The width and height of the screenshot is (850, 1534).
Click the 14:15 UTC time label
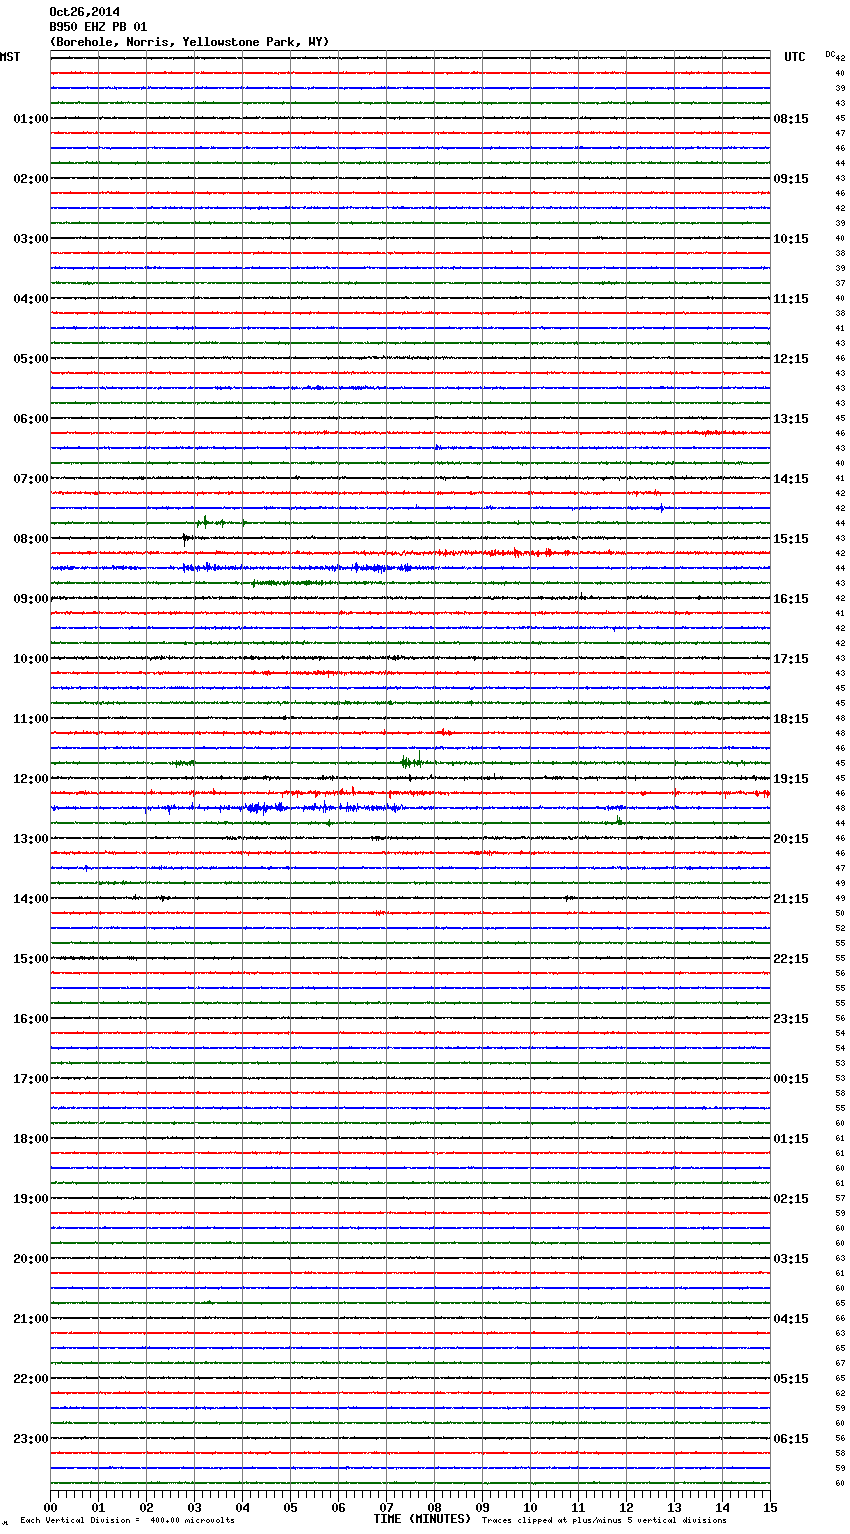click(791, 479)
